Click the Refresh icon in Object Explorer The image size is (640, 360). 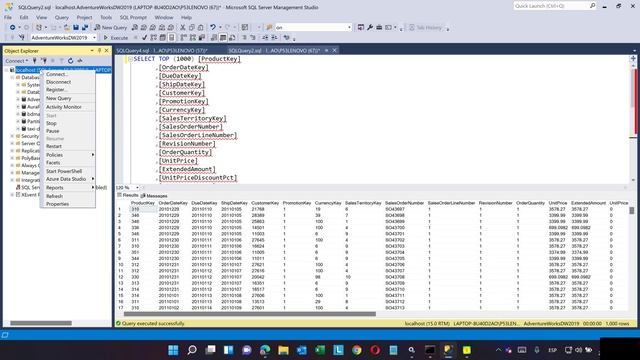[x=71, y=60]
